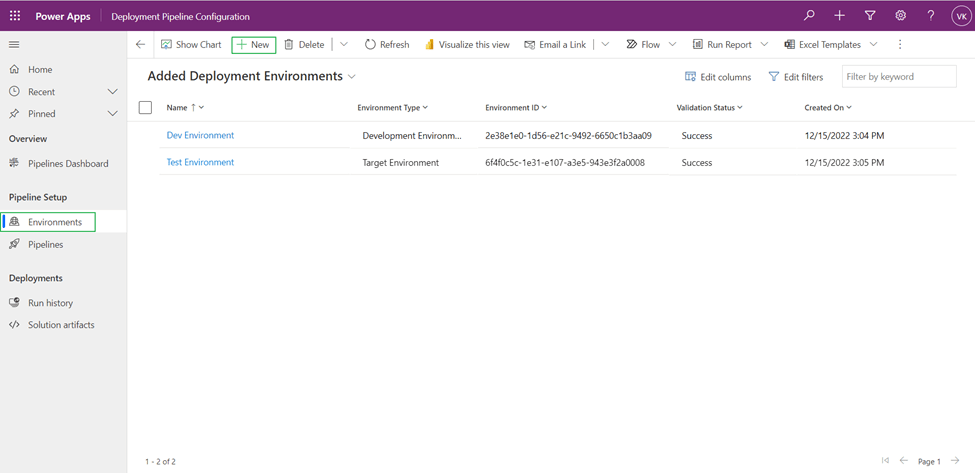Open the app launcher waffle icon
Viewport: 975px width, 473px height.
[15, 16]
